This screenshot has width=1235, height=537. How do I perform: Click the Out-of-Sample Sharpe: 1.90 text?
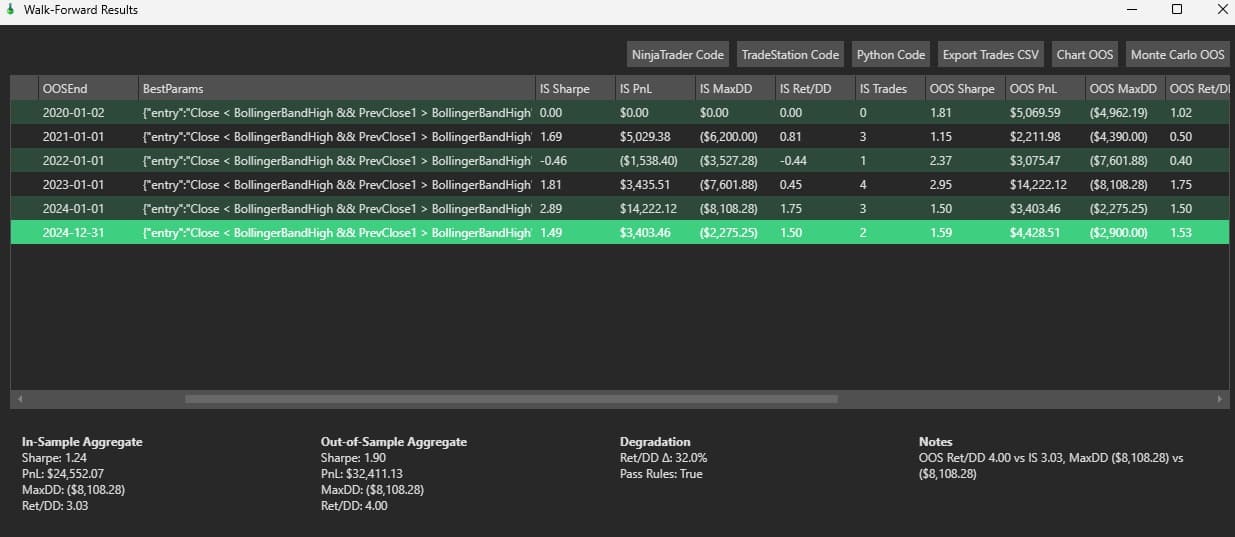[x=352, y=458]
